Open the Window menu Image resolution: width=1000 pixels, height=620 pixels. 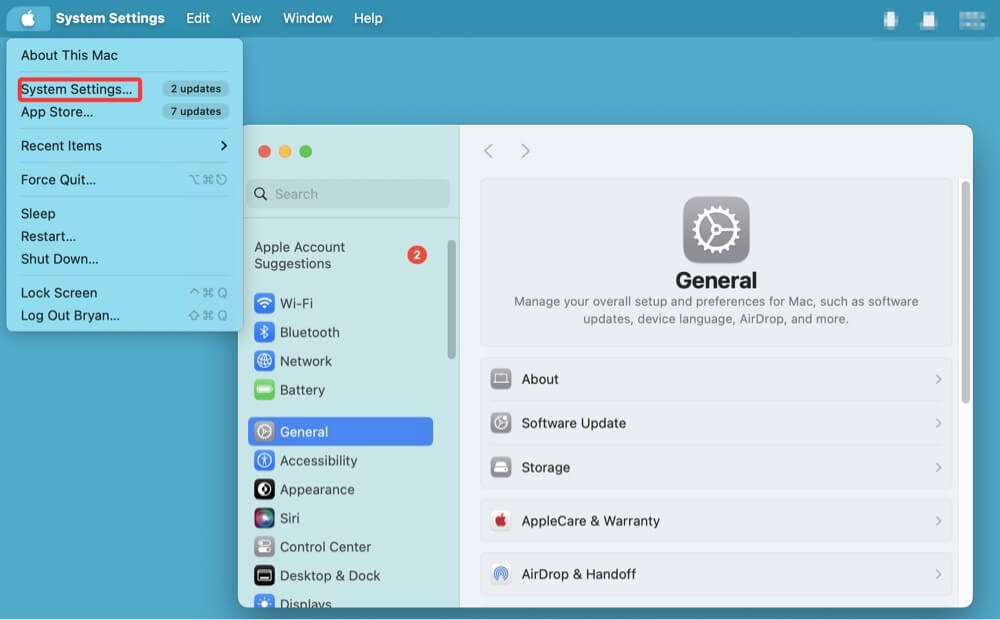(307, 18)
